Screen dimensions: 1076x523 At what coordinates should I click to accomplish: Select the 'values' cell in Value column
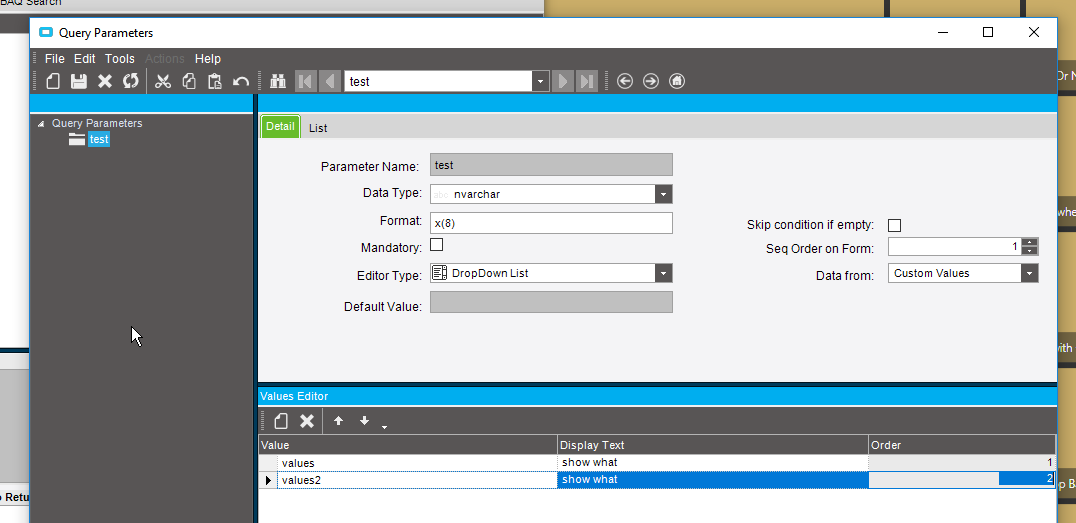coord(417,463)
